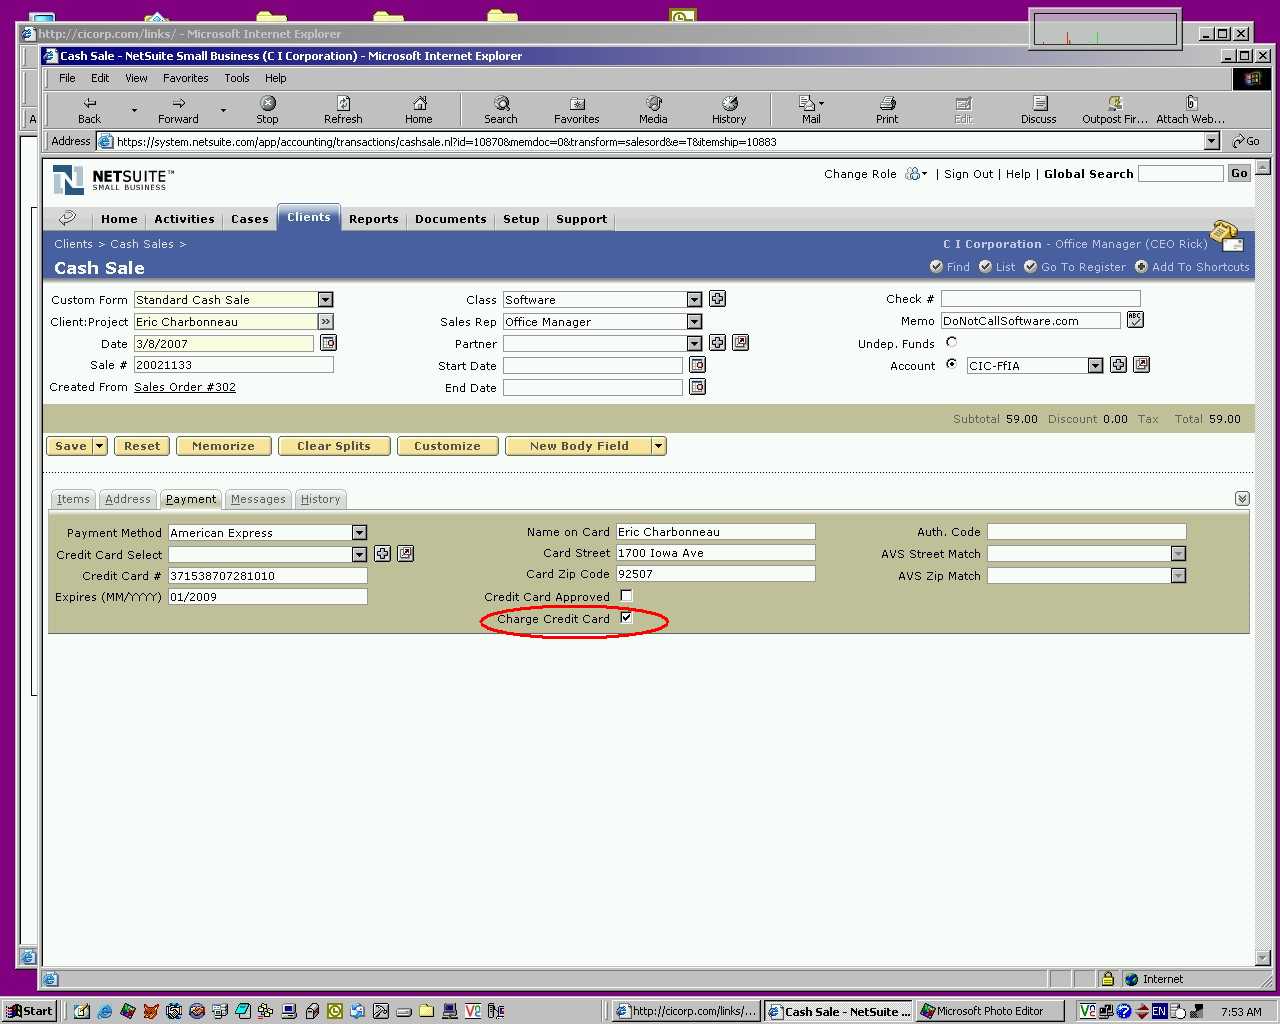The width and height of the screenshot is (1280, 1024).
Task: Click the spell-check icon beside Memo field
Action: click(1134, 320)
